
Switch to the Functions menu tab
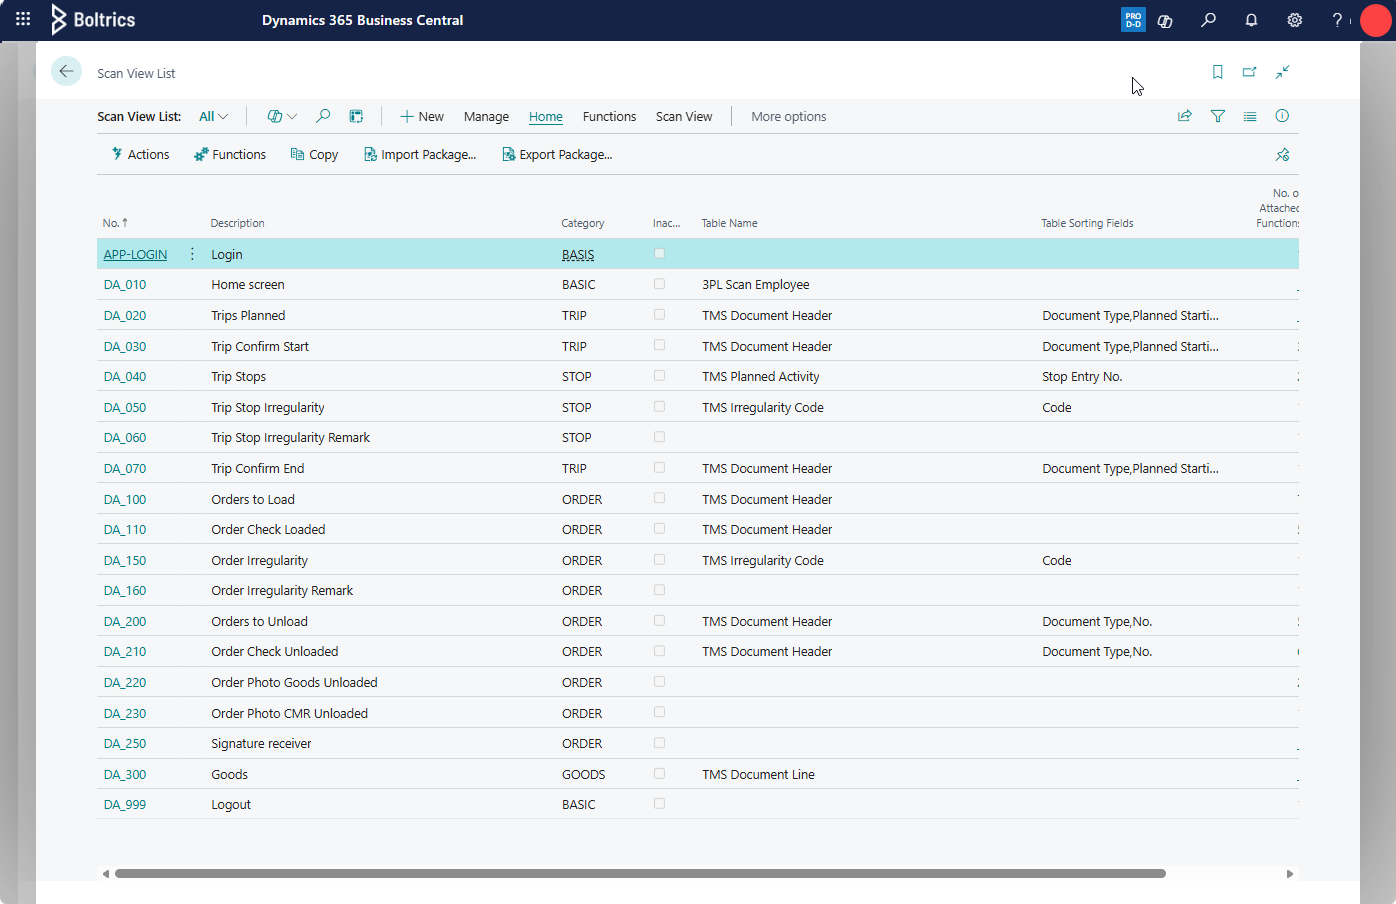609,116
